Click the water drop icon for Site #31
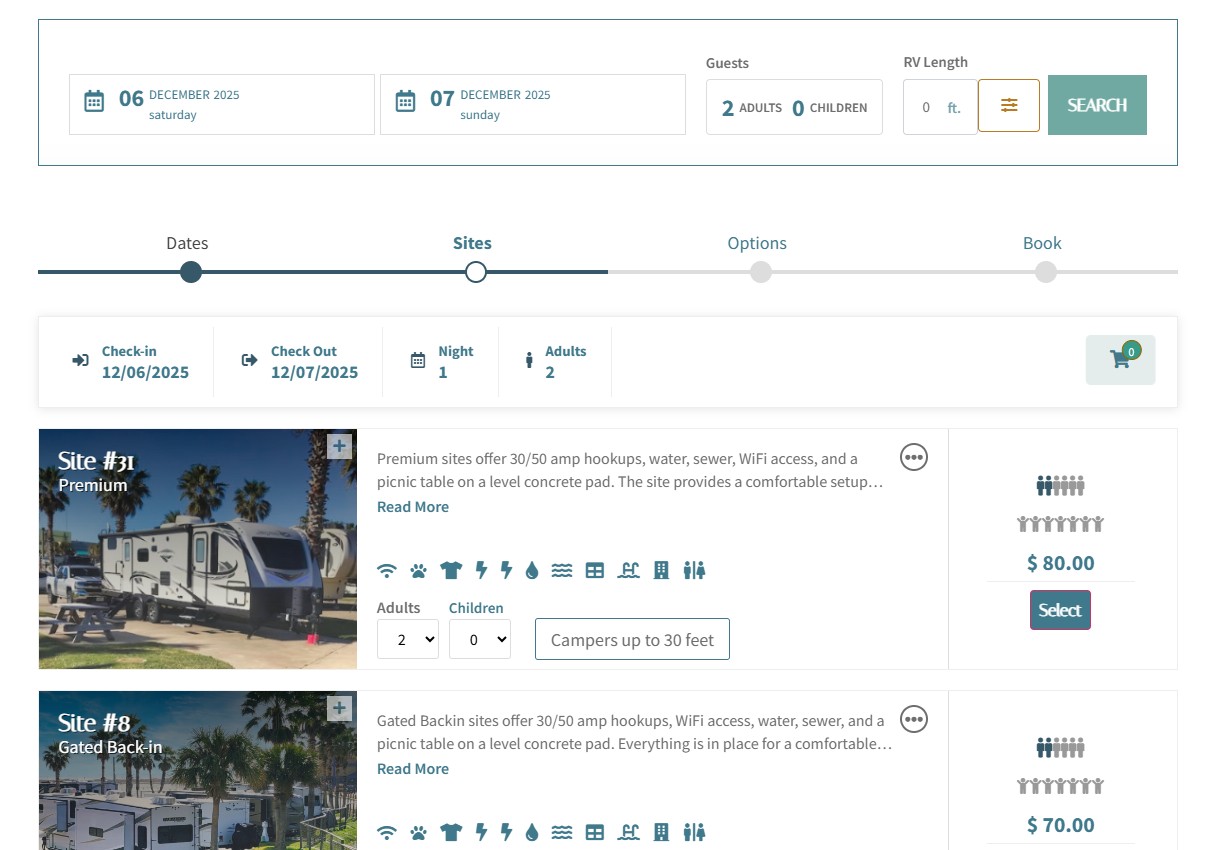Image resolution: width=1218 pixels, height=850 pixels. [531, 571]
